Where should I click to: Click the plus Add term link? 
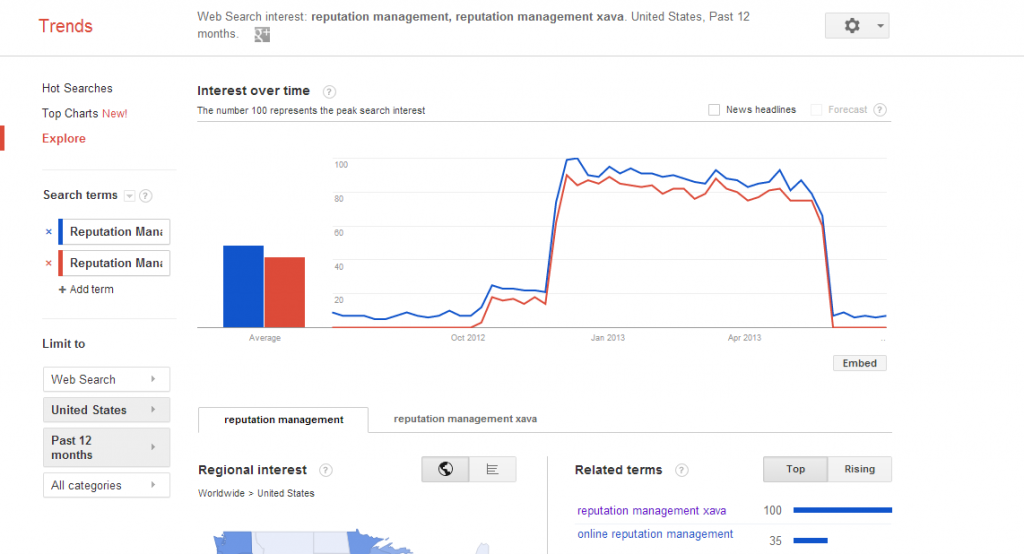pyautogui.click(x=86, y=289)
